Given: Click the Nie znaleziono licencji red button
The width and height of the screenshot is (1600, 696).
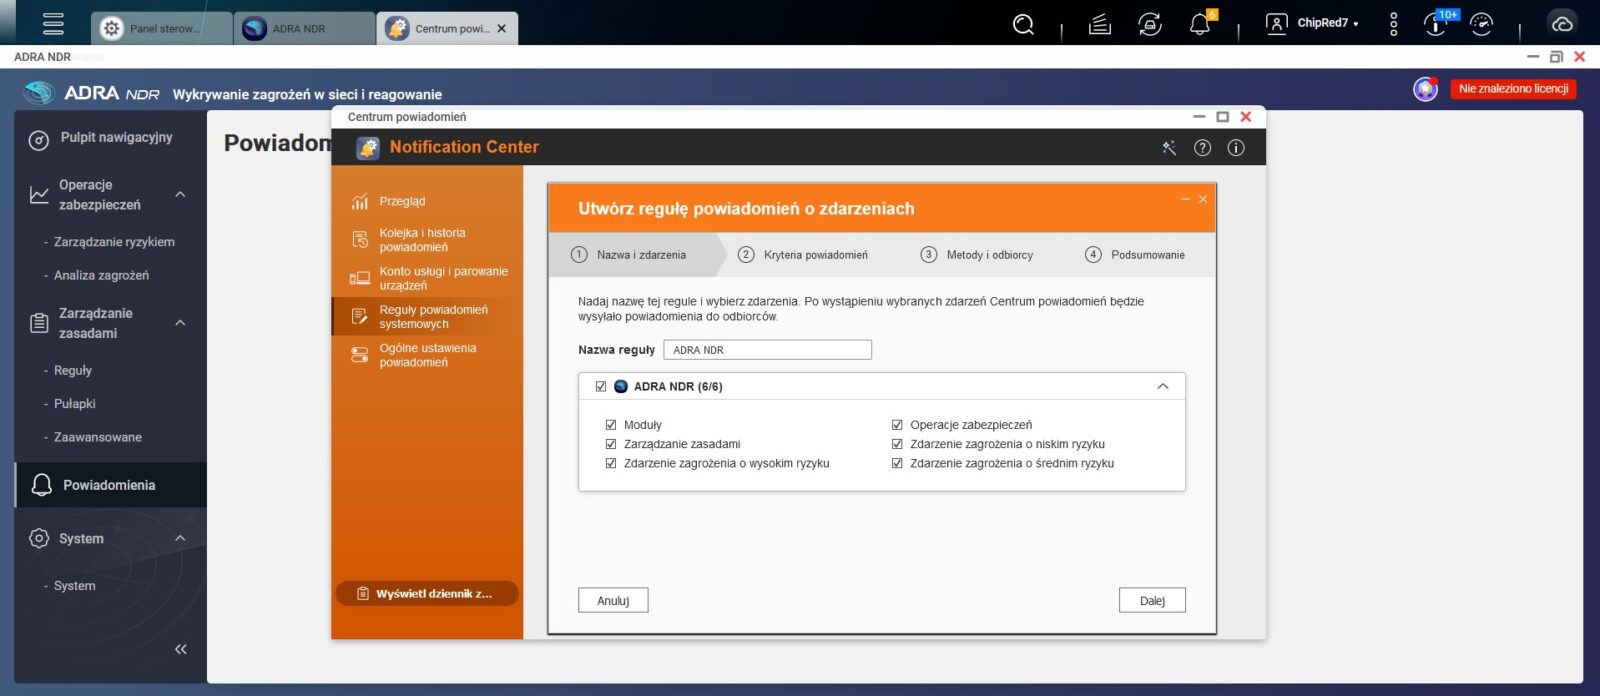Looking at the screenshot, I should click(x=1513, y=89).
